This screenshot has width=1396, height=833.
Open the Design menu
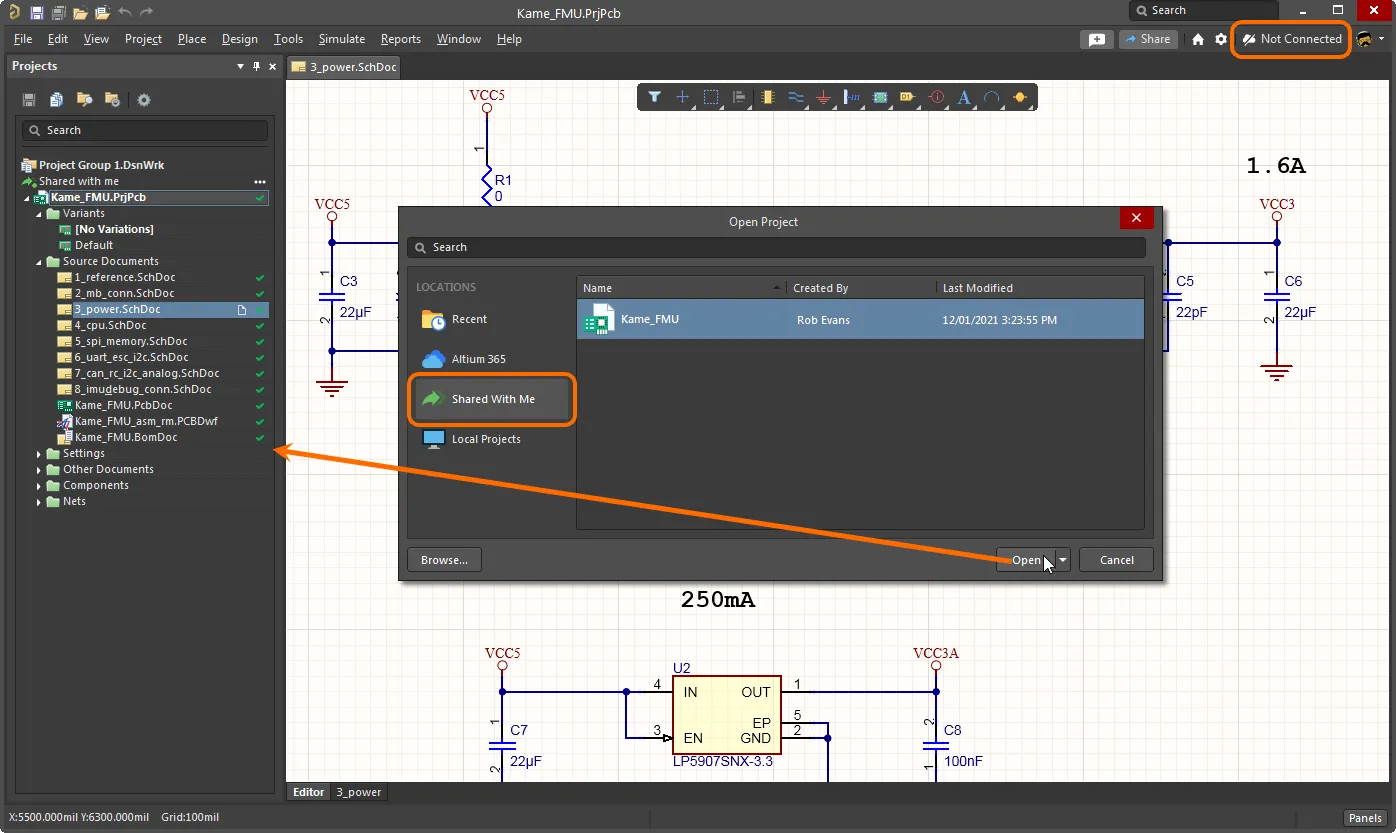[x=240, y=39]
